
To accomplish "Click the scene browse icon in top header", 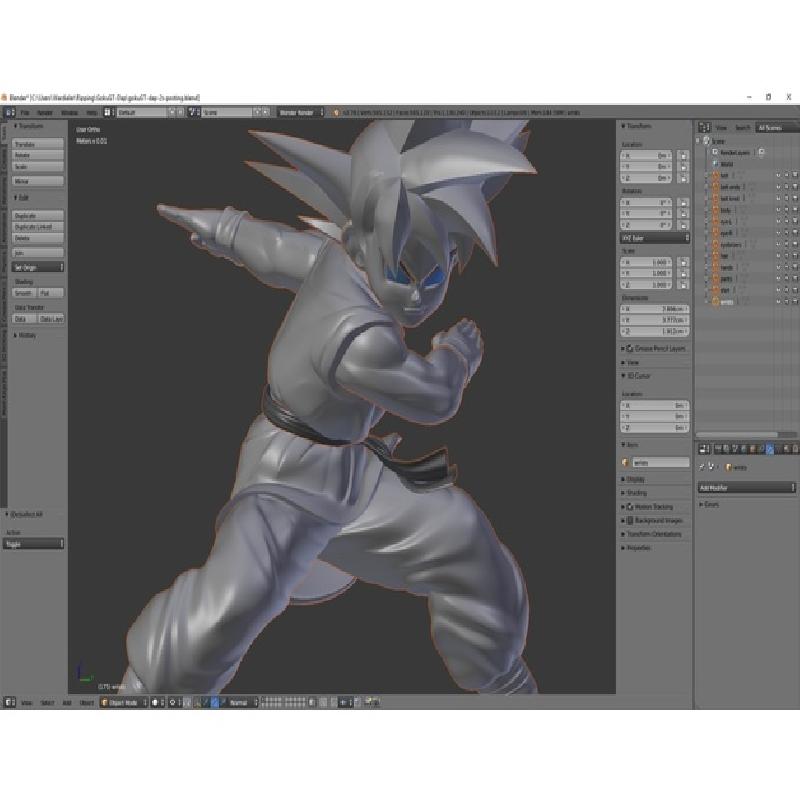I will tap(193, 112).
